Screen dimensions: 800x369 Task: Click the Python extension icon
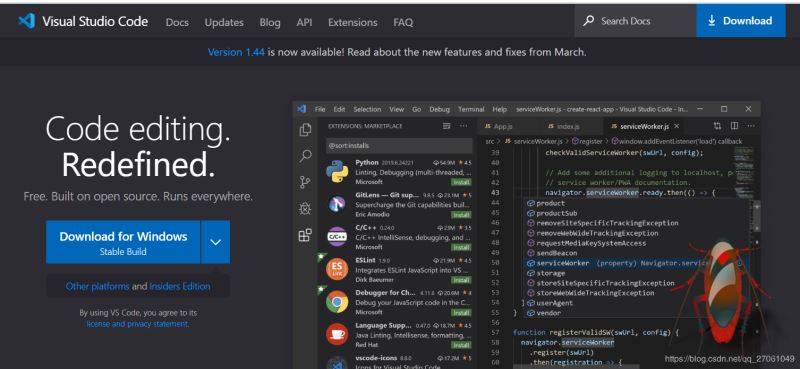(337, 171)
